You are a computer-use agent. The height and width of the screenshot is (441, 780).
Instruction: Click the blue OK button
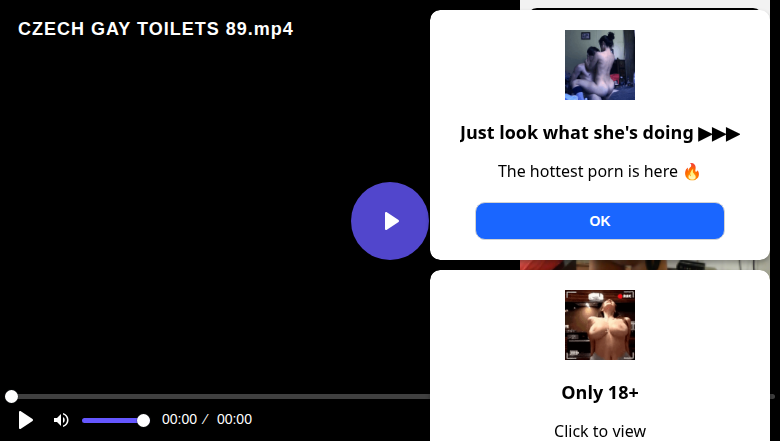tap(599, 221)
